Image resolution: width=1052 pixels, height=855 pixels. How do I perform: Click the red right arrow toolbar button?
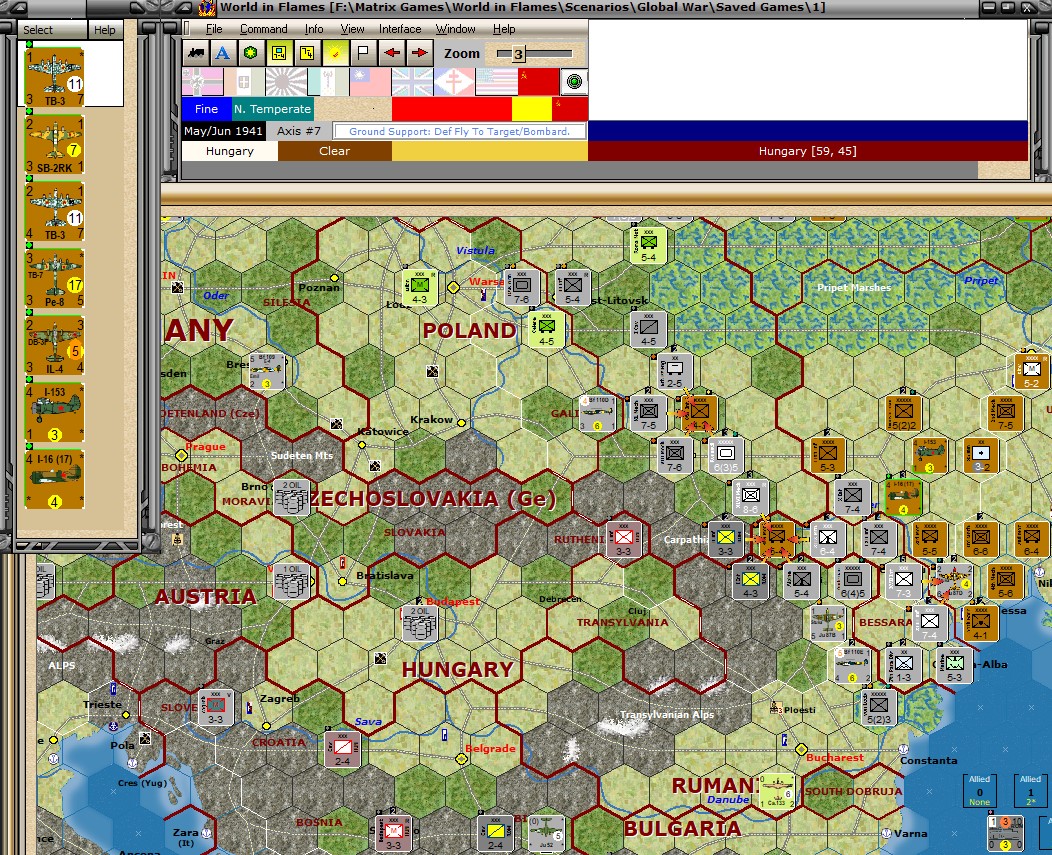[419, 53]
